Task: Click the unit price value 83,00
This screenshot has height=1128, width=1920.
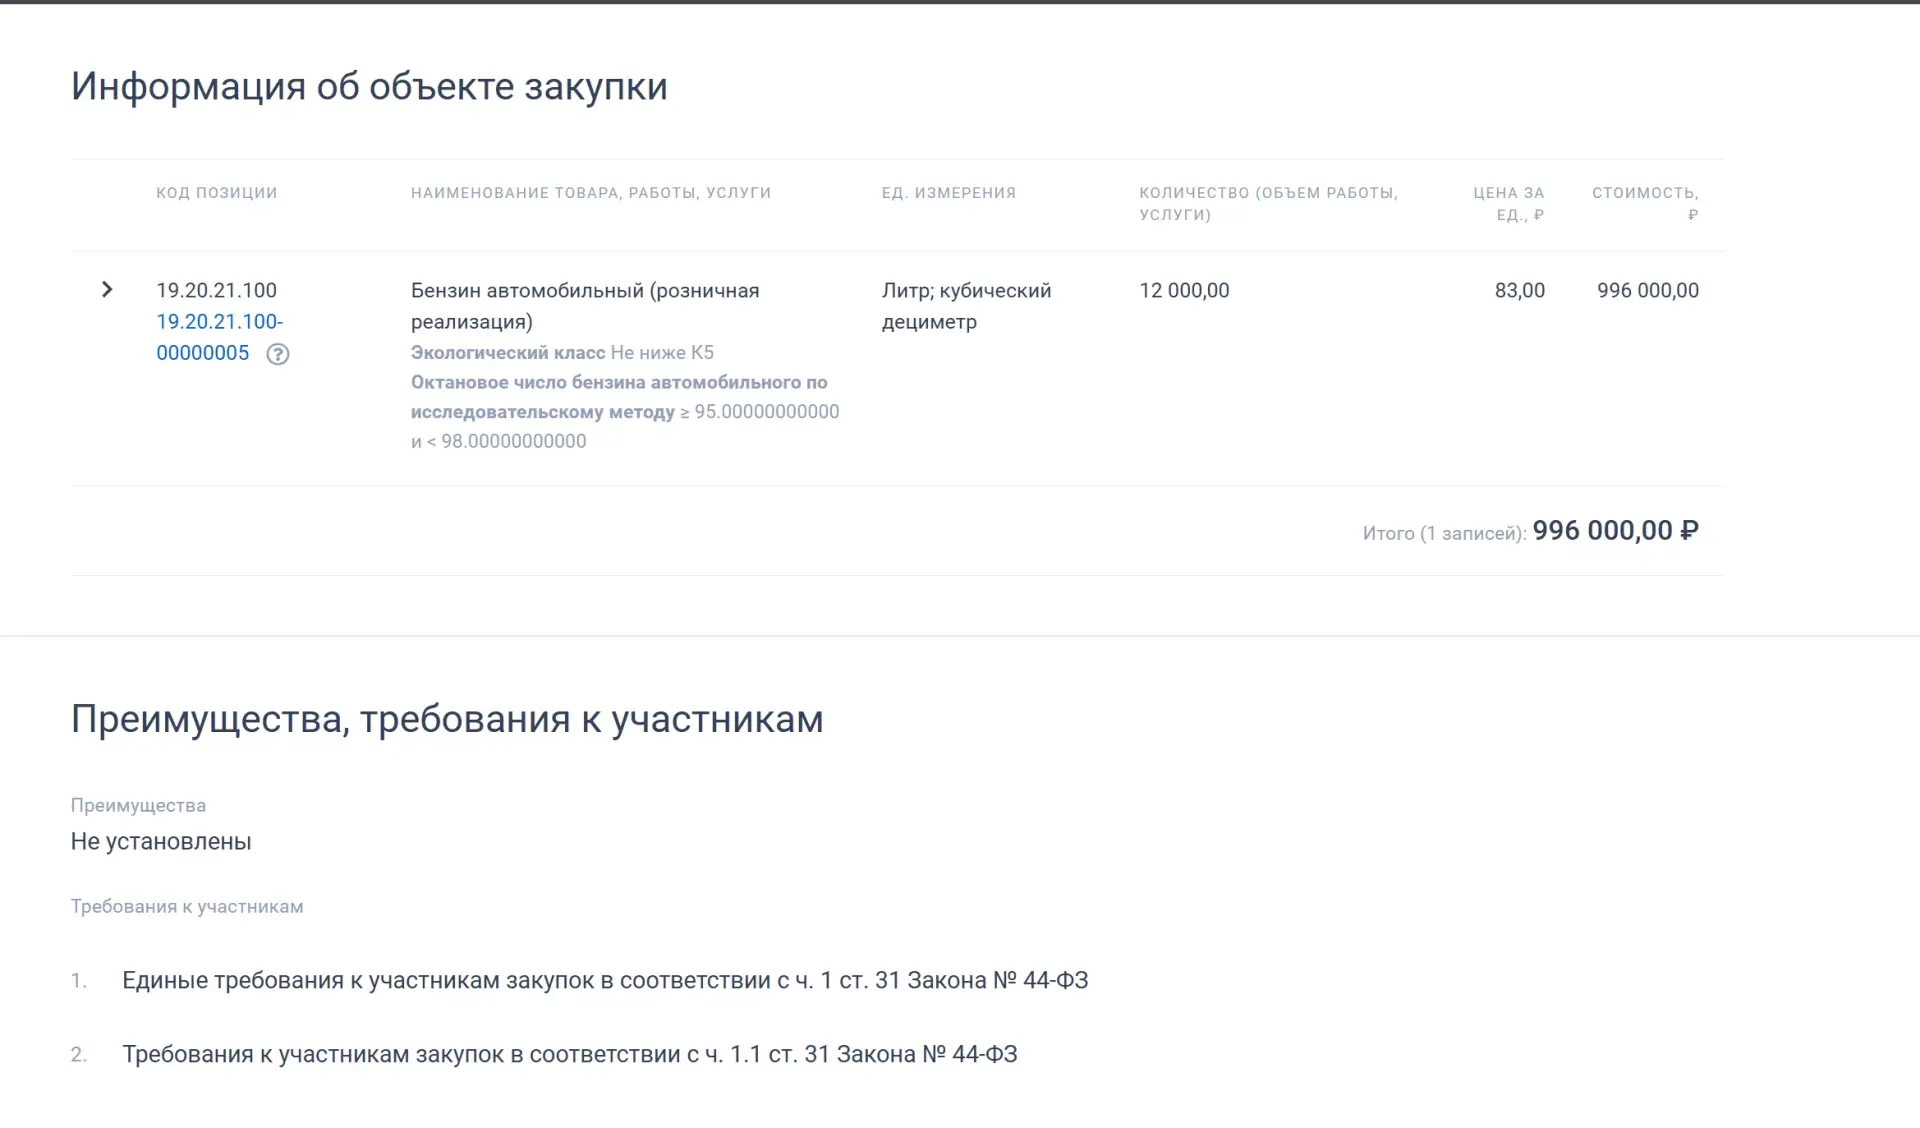Action: (1519, 290)
